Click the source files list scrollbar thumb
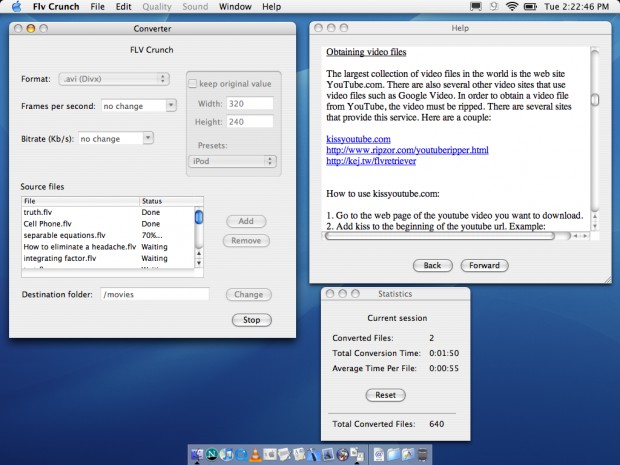 (199, 217)
